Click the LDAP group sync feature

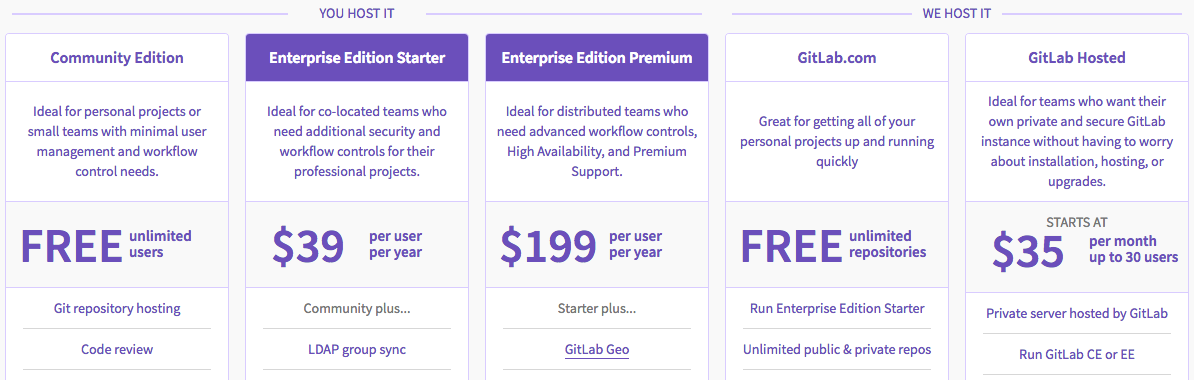pos(357,350)
